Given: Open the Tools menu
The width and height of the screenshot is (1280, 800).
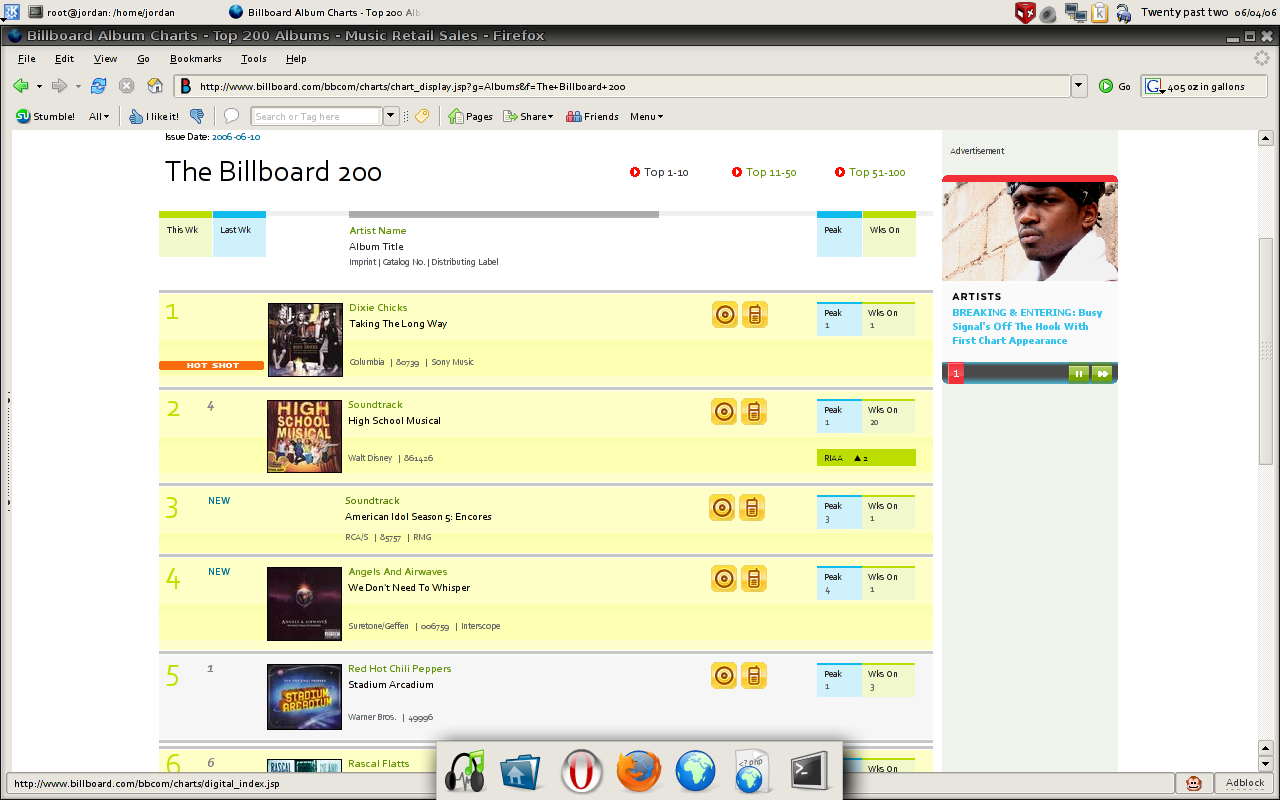Looking at the screenshot, I should pos(254,59).
